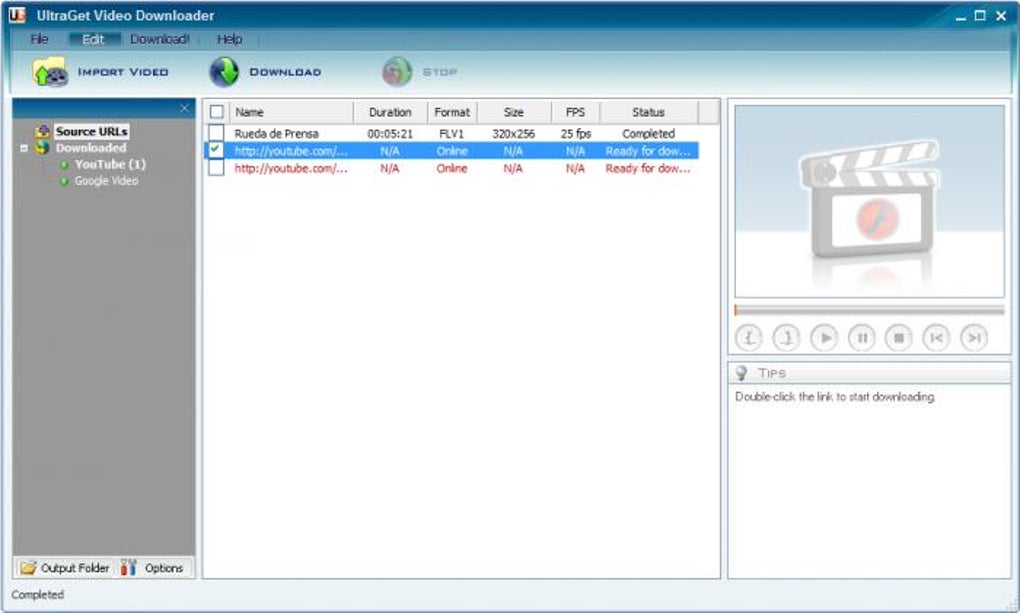Select the red unselected http://youtube.com/... link

[291, 169]
